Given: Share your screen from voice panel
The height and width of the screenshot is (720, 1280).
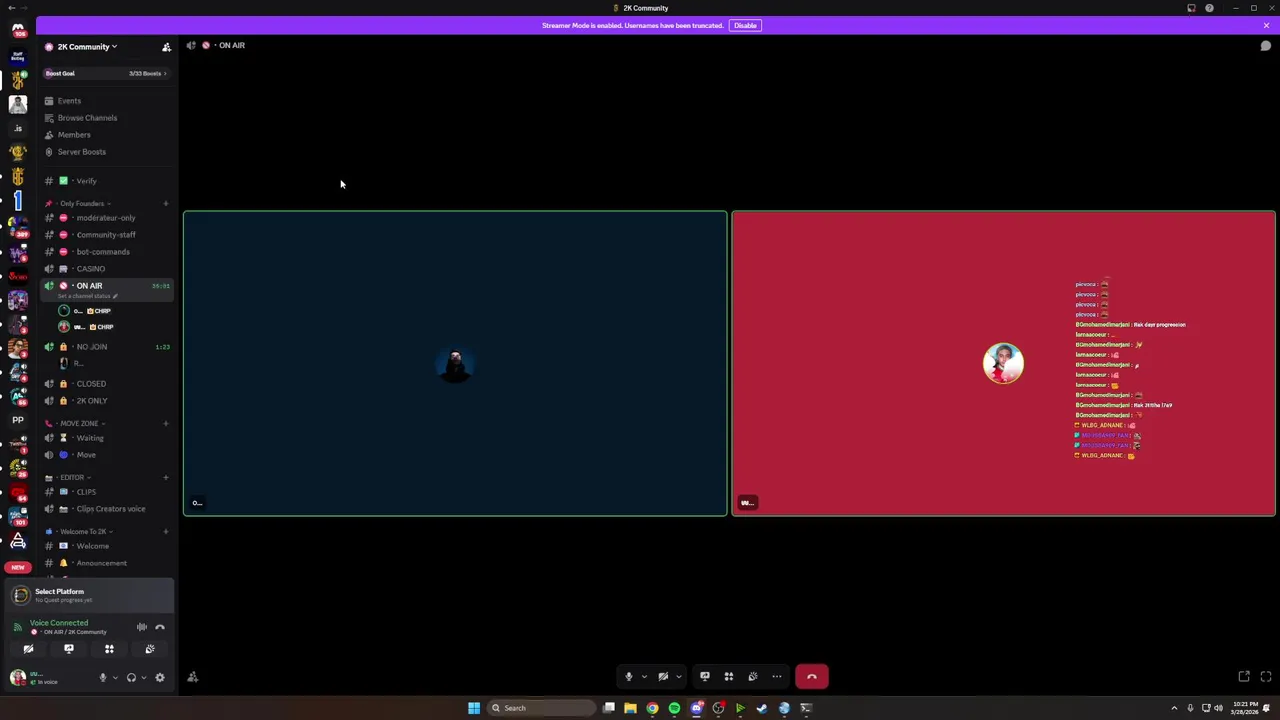Looking at the screenshot, I should pyautogui.click(x=69, y=649).
